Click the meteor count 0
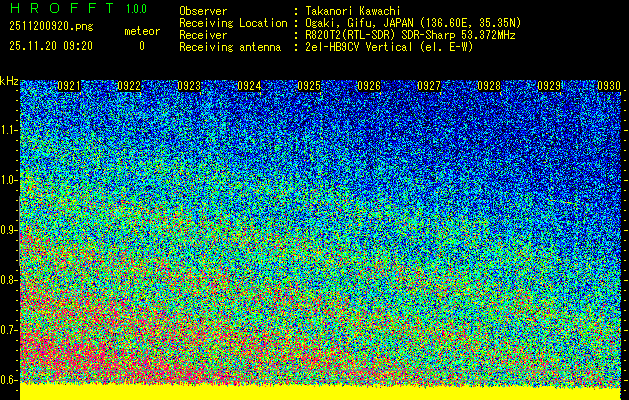 pyautogui.click(x=142, y=46)
